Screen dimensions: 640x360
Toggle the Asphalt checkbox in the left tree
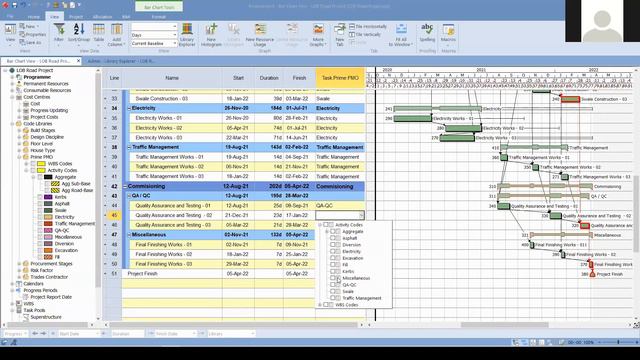[40, 204]
